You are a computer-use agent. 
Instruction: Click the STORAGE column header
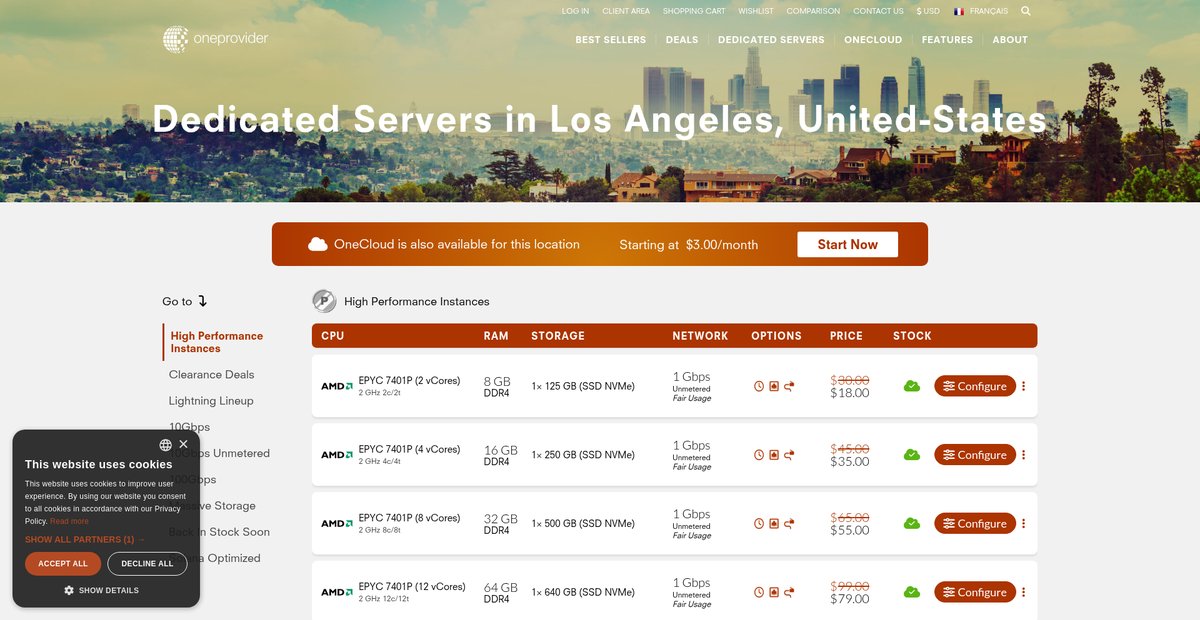558,336
